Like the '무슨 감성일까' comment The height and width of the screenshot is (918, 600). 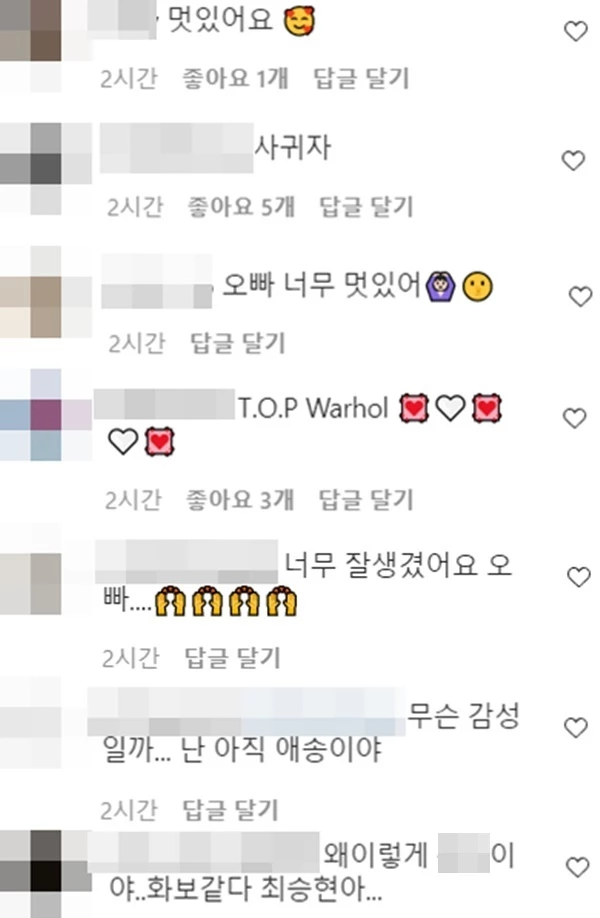point(575,727)
